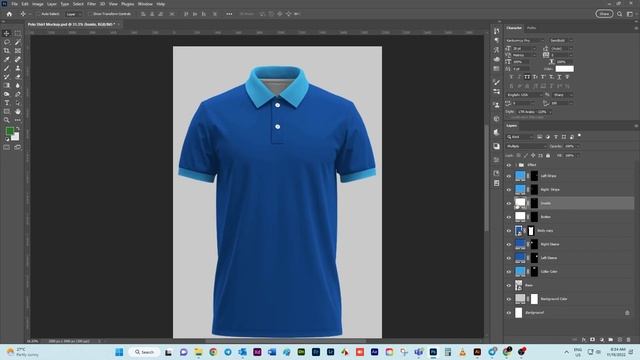Click the All Caps style in Character panel

point(527,77)
